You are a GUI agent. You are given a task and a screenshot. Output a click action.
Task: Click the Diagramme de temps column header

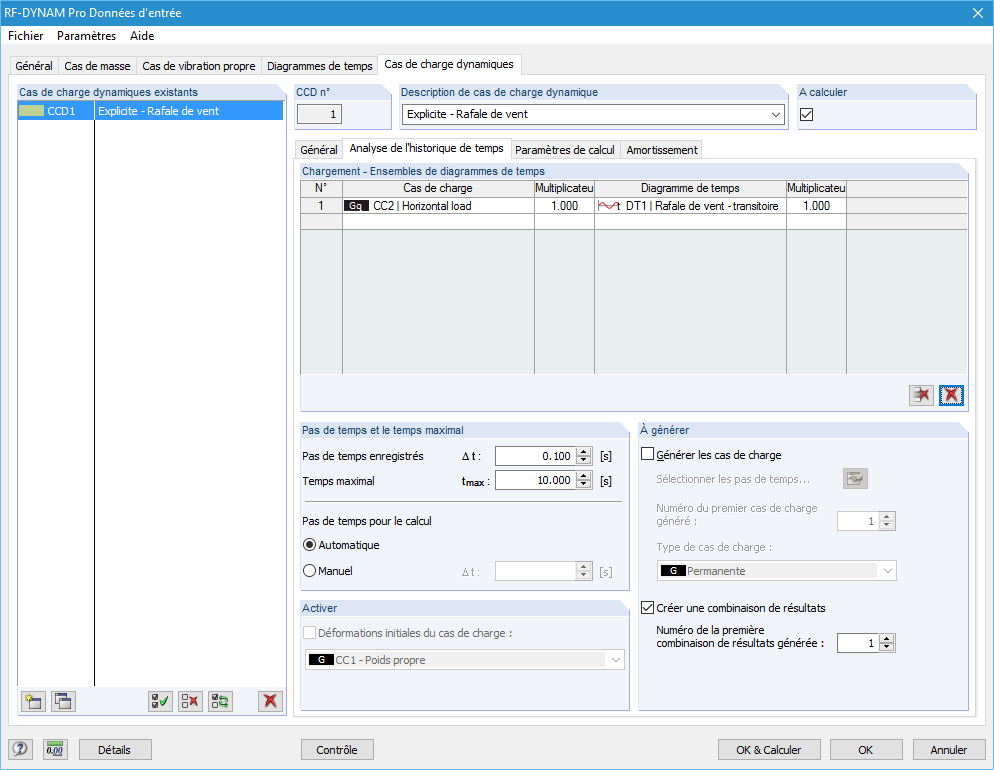pyautogui.click(x=690, y=188)
